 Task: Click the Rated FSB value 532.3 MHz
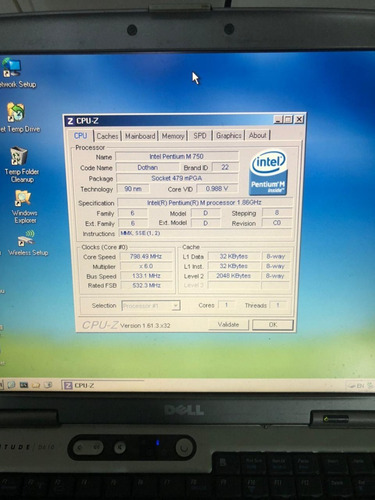(x=146, y=285)
